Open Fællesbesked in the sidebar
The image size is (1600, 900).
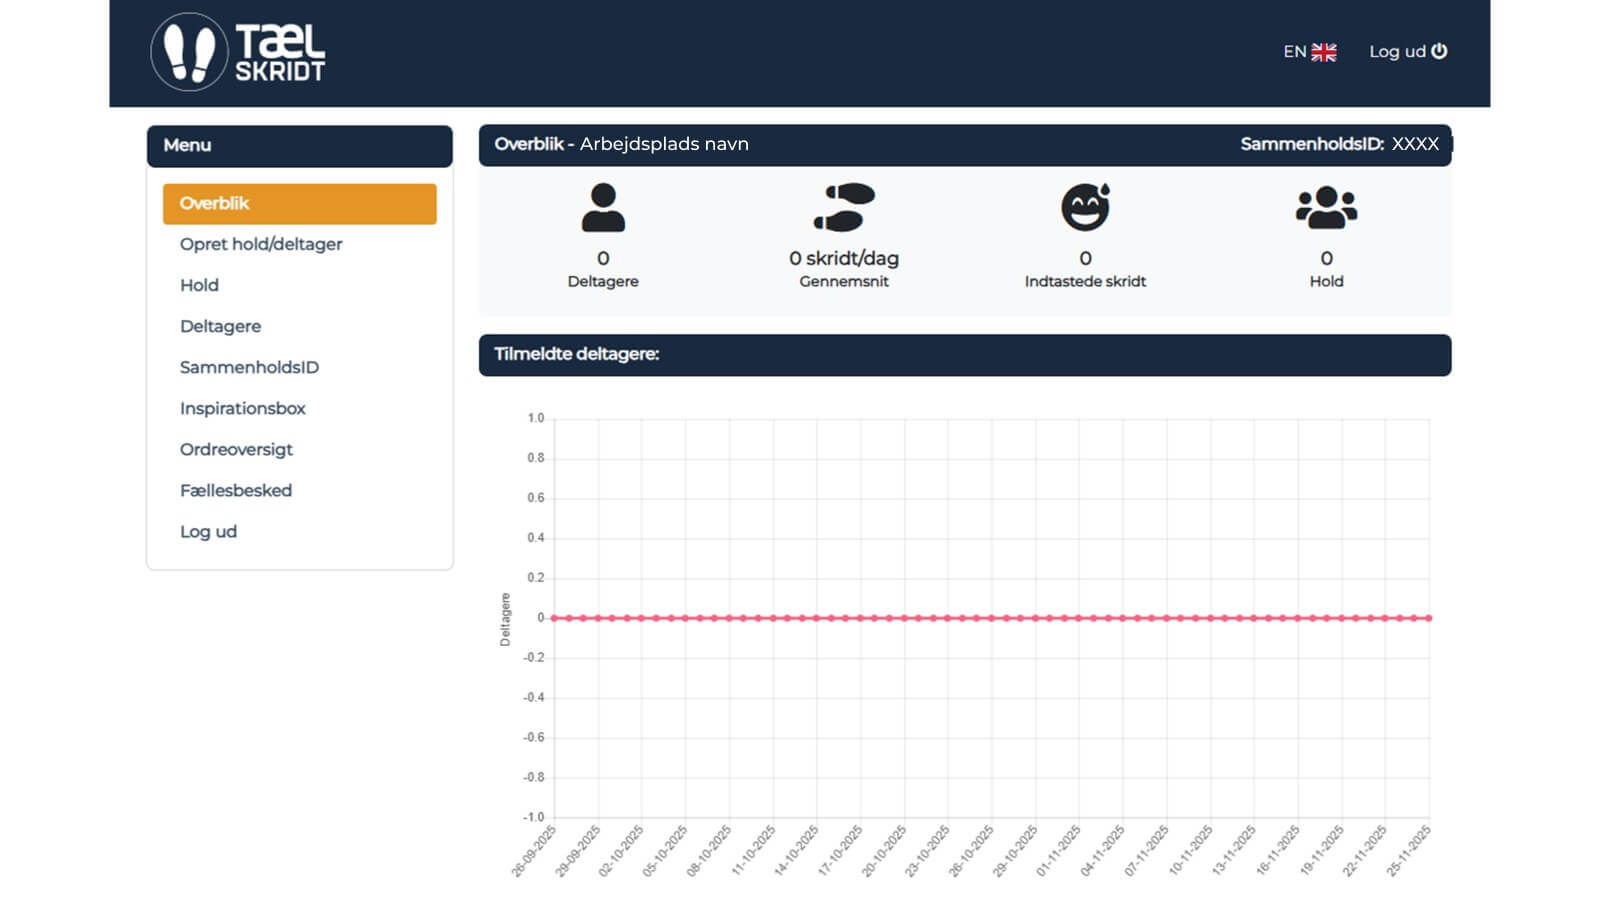[x=236, y=490]
